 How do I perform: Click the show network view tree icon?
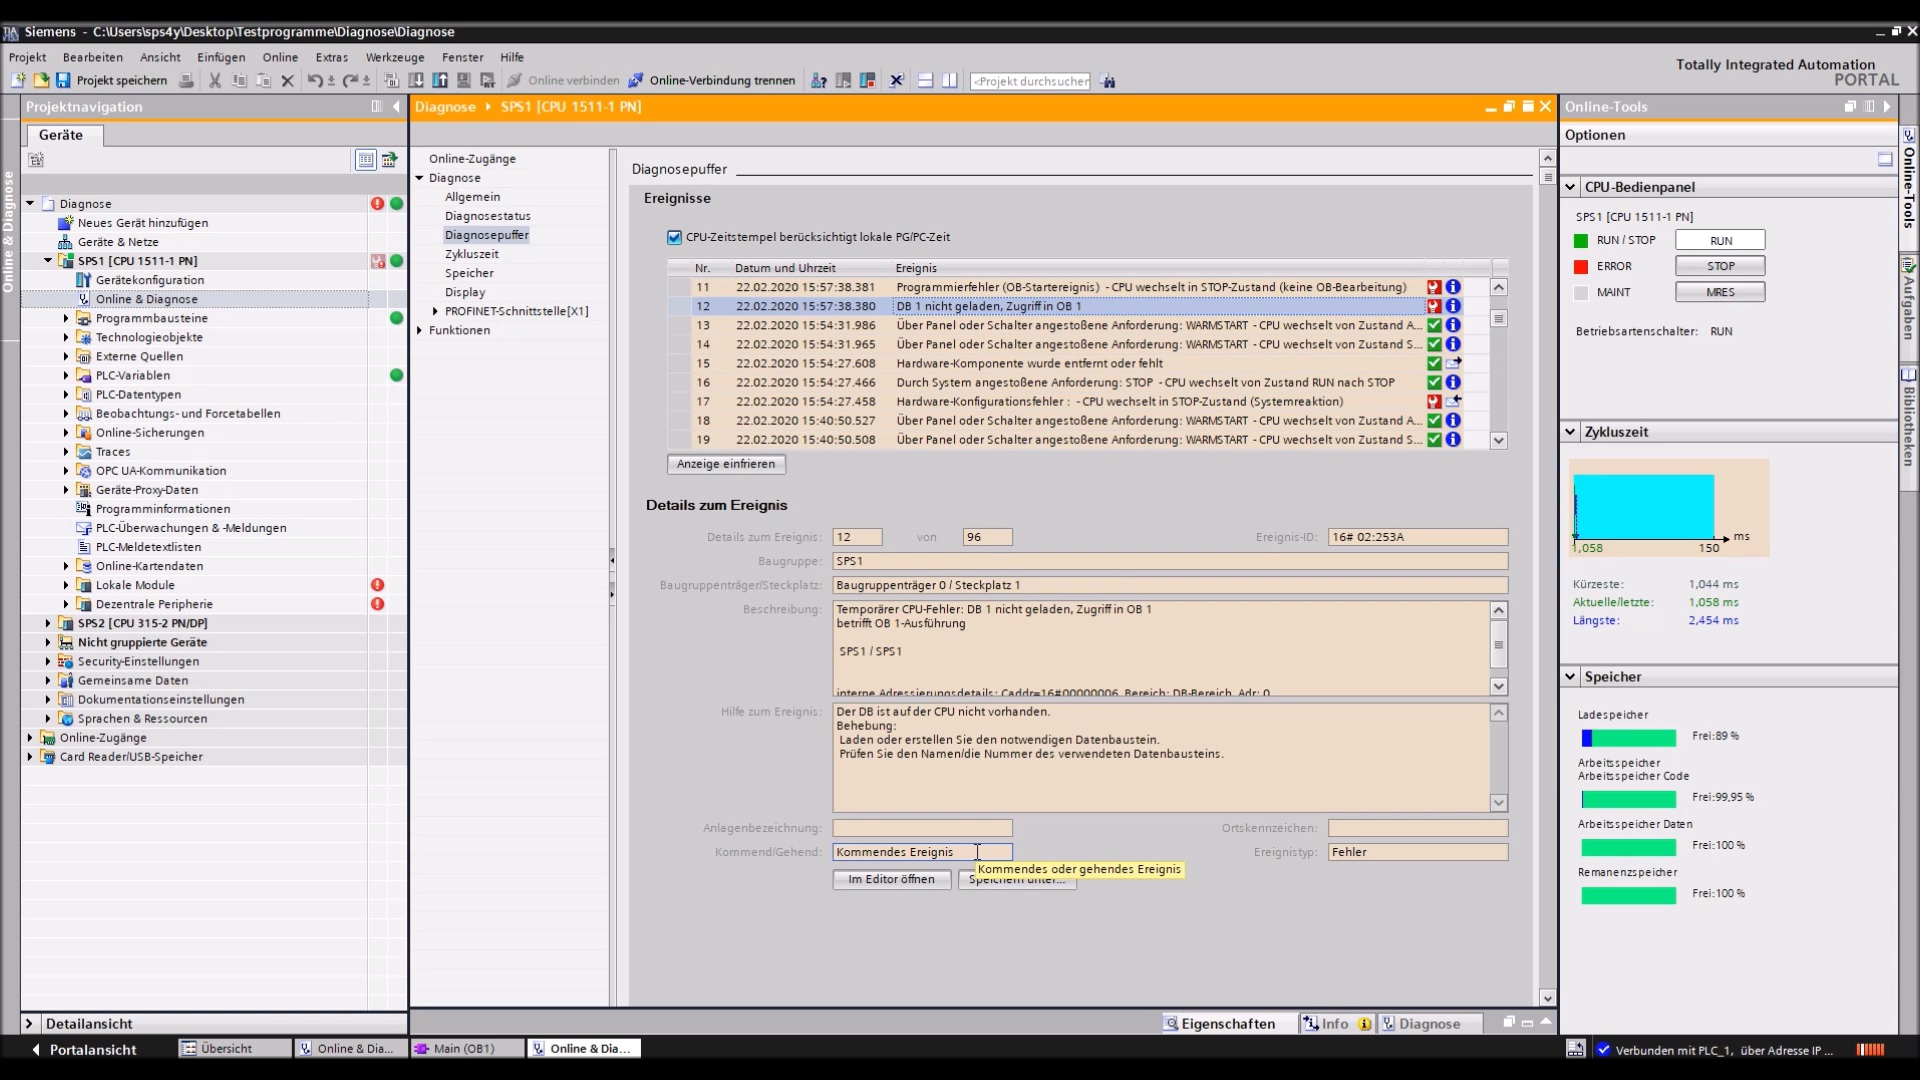[x=389, y=159]
